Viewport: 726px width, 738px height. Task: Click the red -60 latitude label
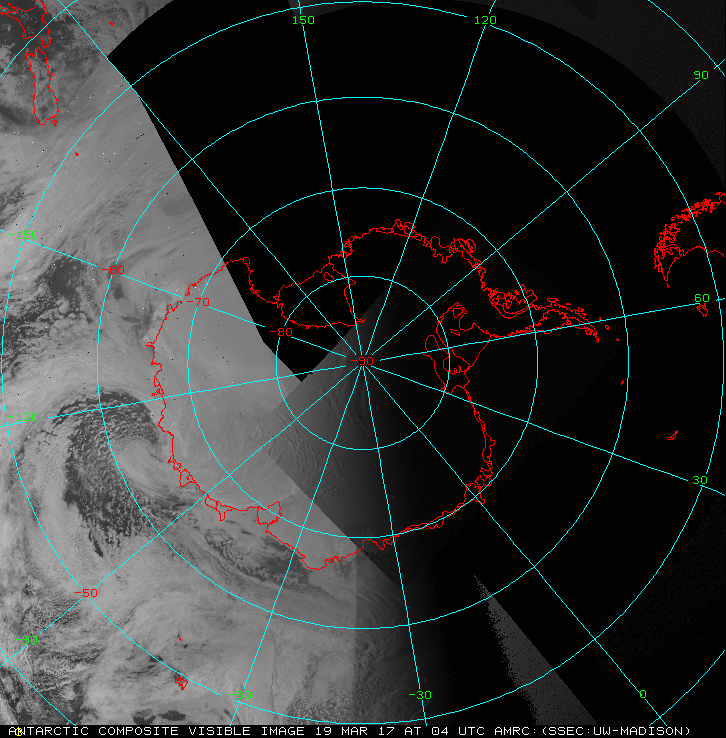pos(113,270)
